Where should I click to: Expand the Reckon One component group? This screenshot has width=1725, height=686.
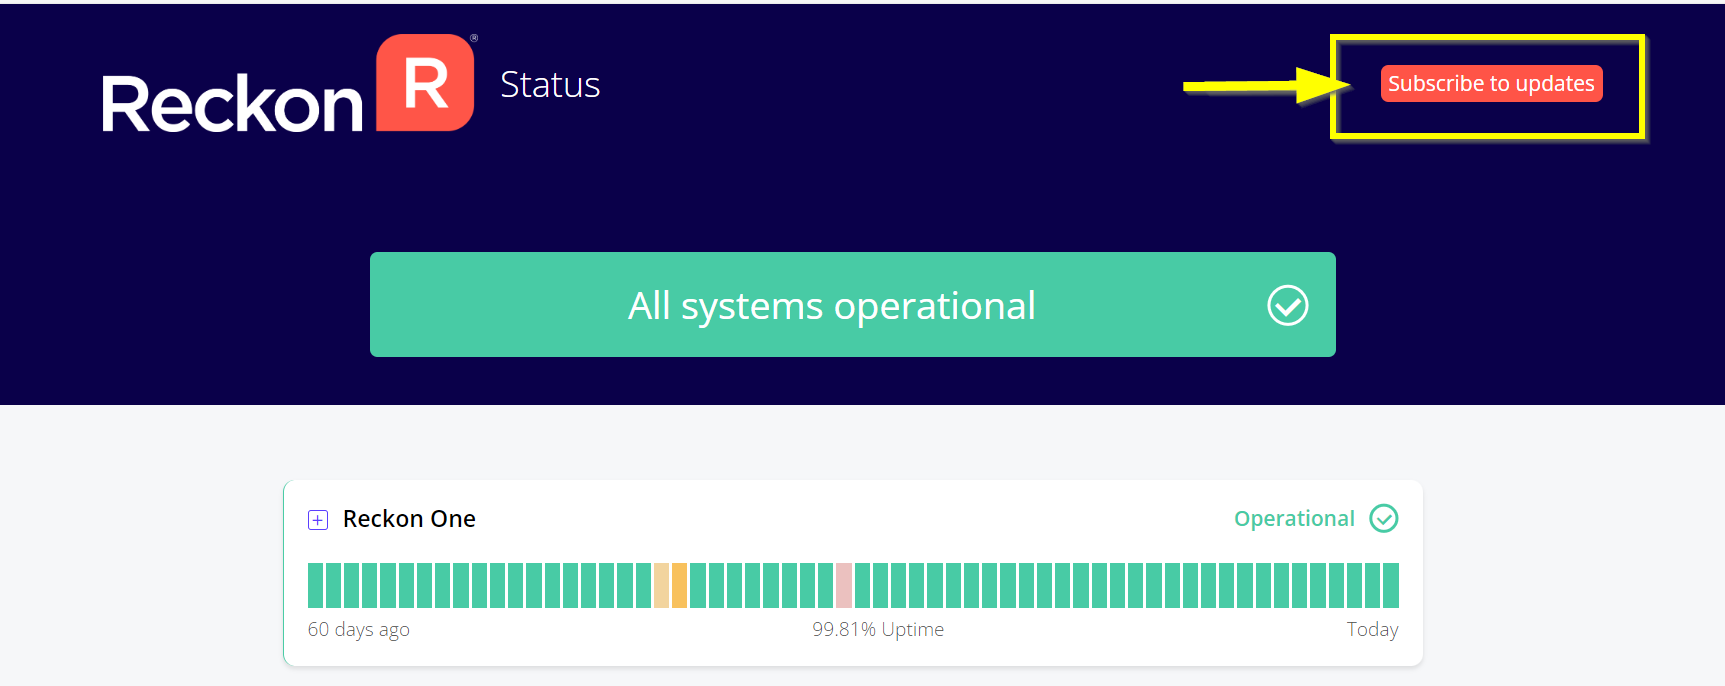pyautogui.click(x=317, y=520)
